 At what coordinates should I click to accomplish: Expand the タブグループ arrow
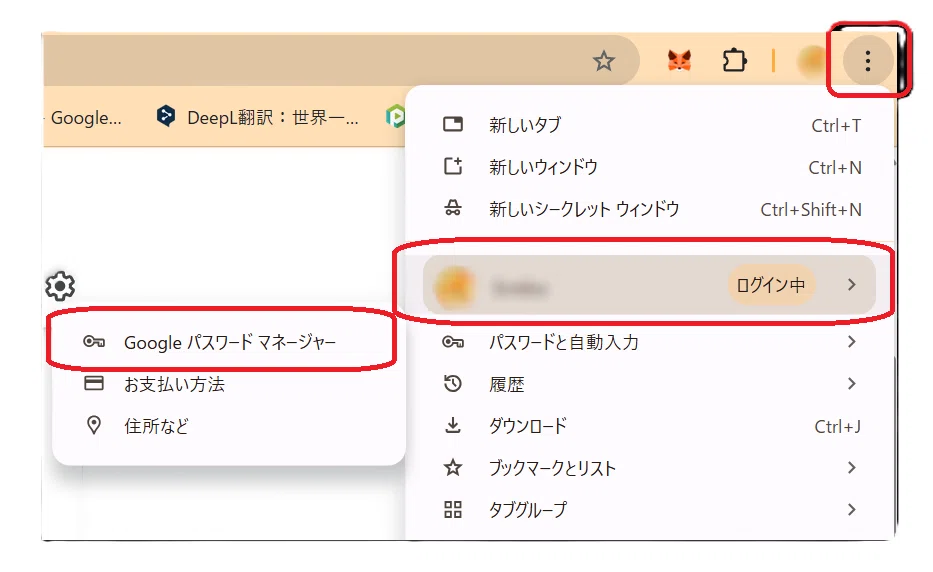pos(851,510)
